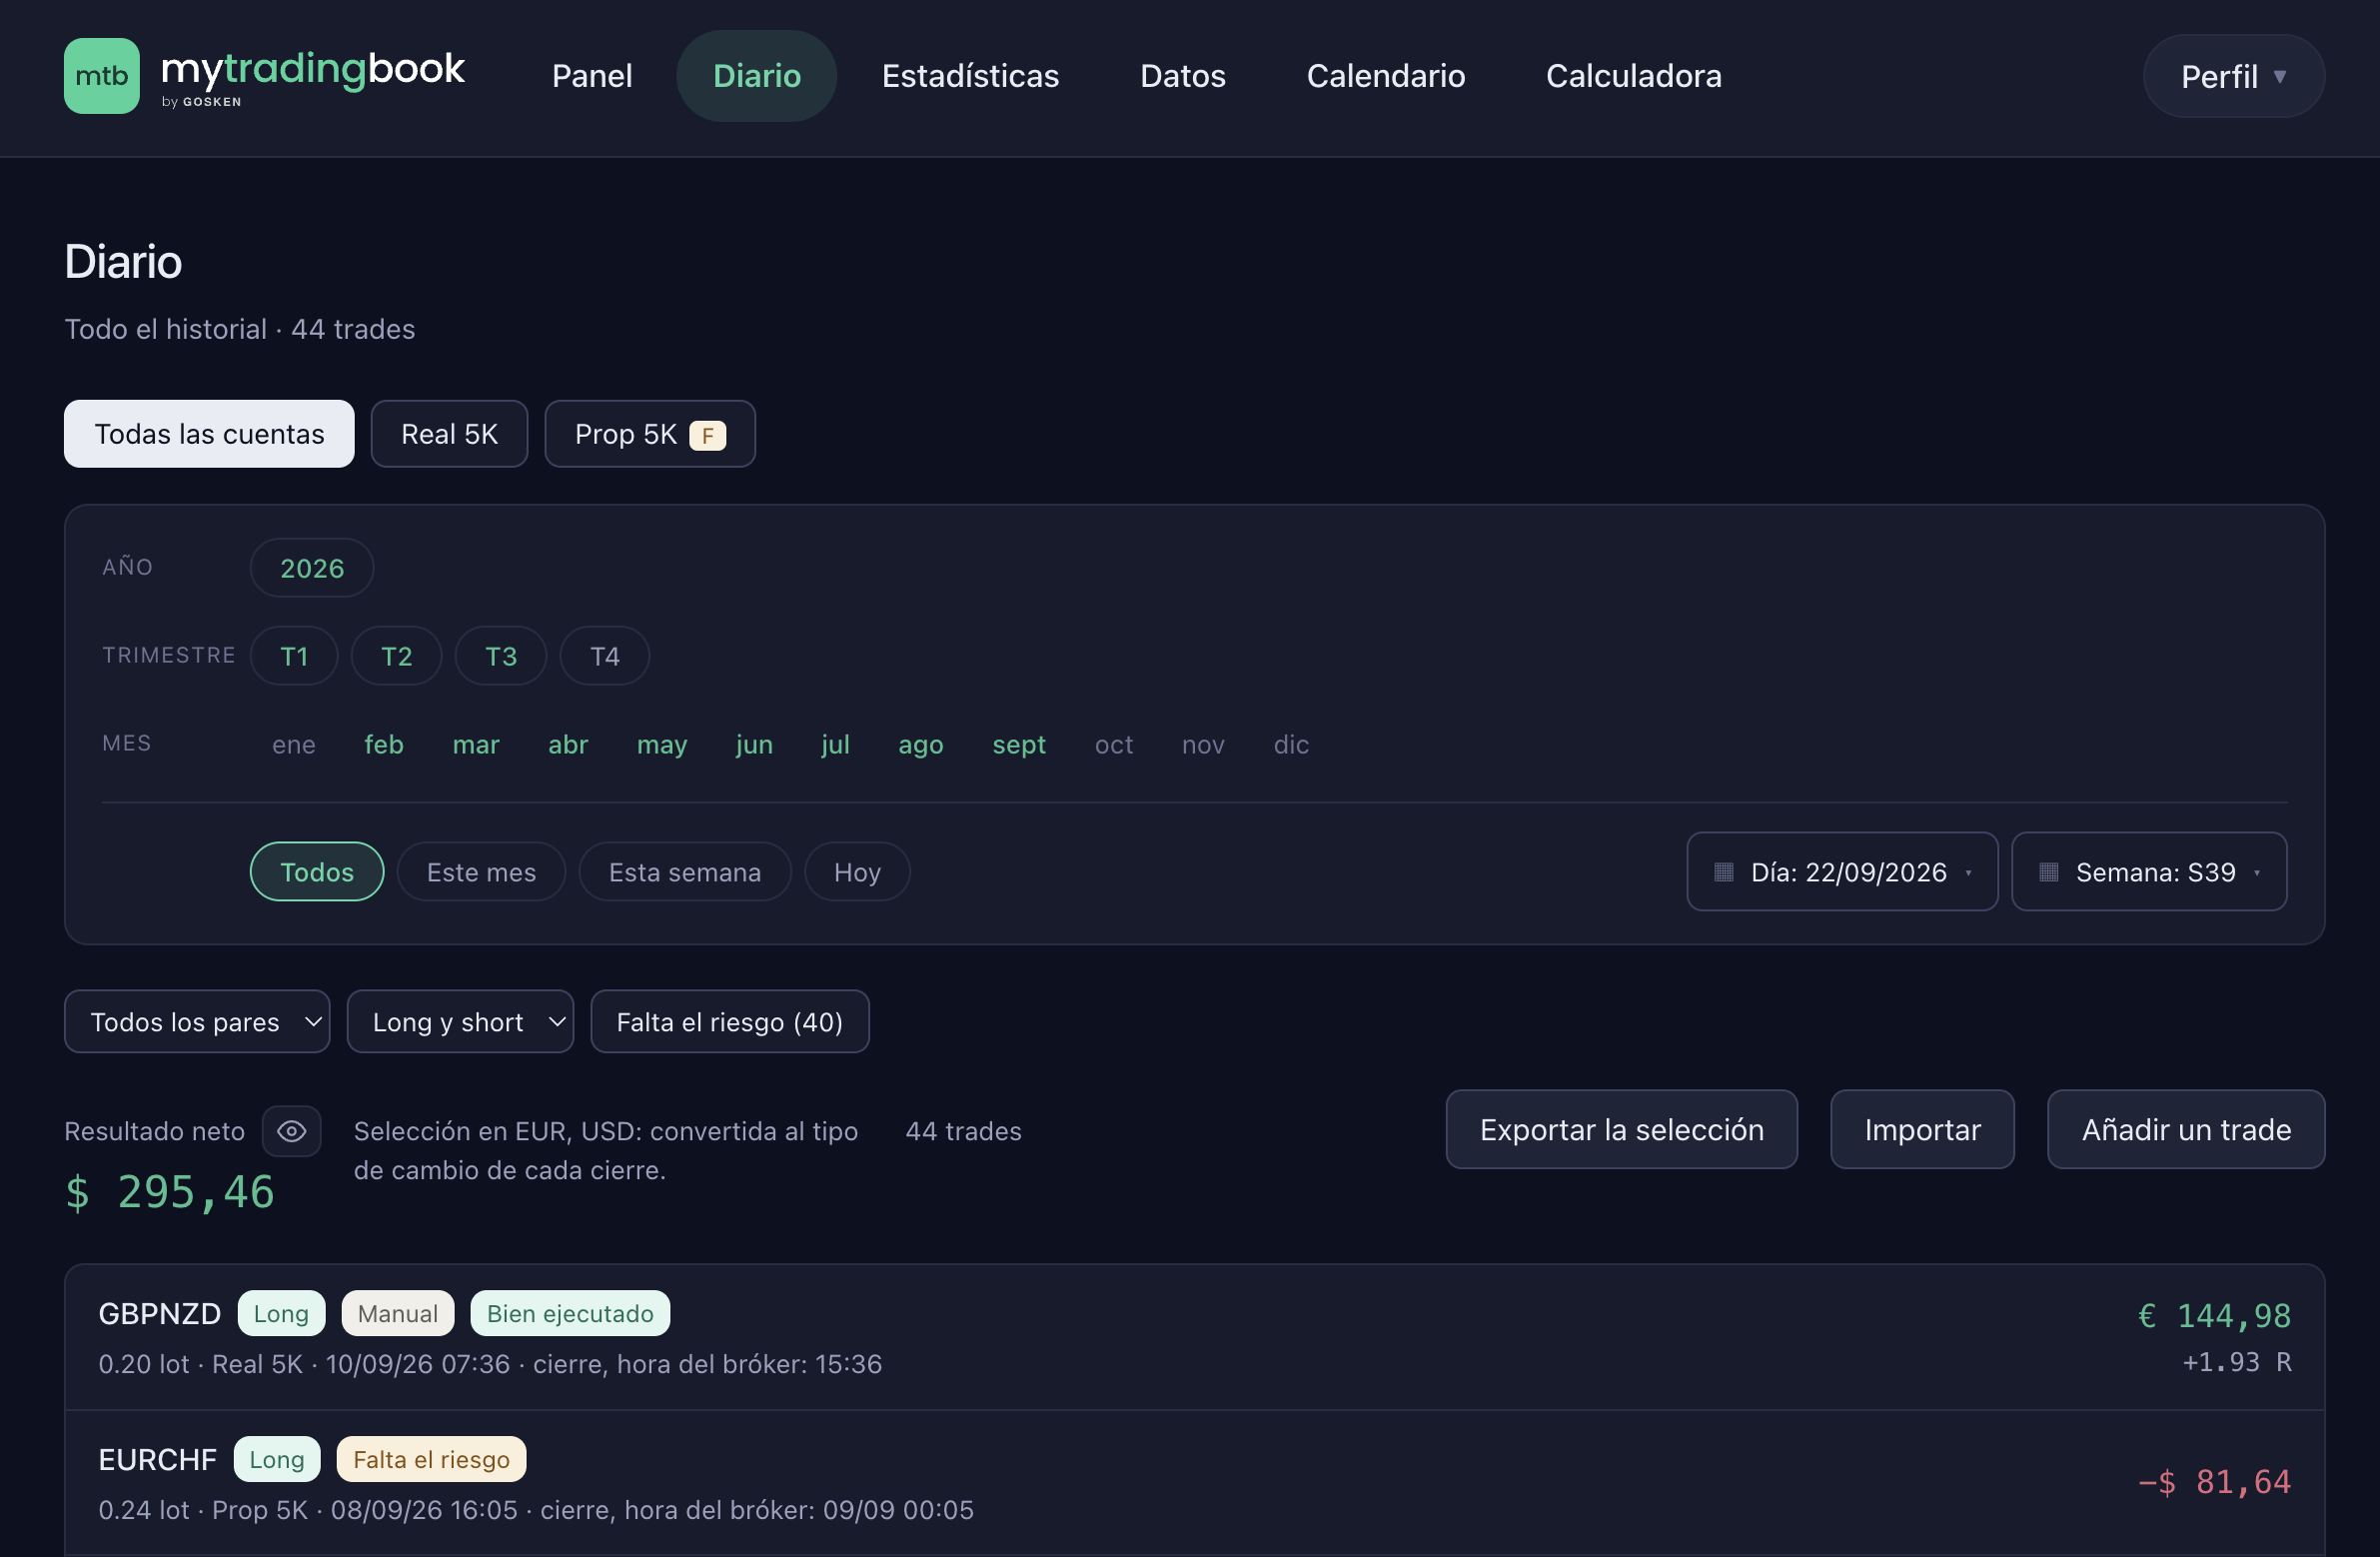The image size is (2380, 1557).
Task: Toggle the eye icon beside Resultado neto
Action: point(291,1131)
